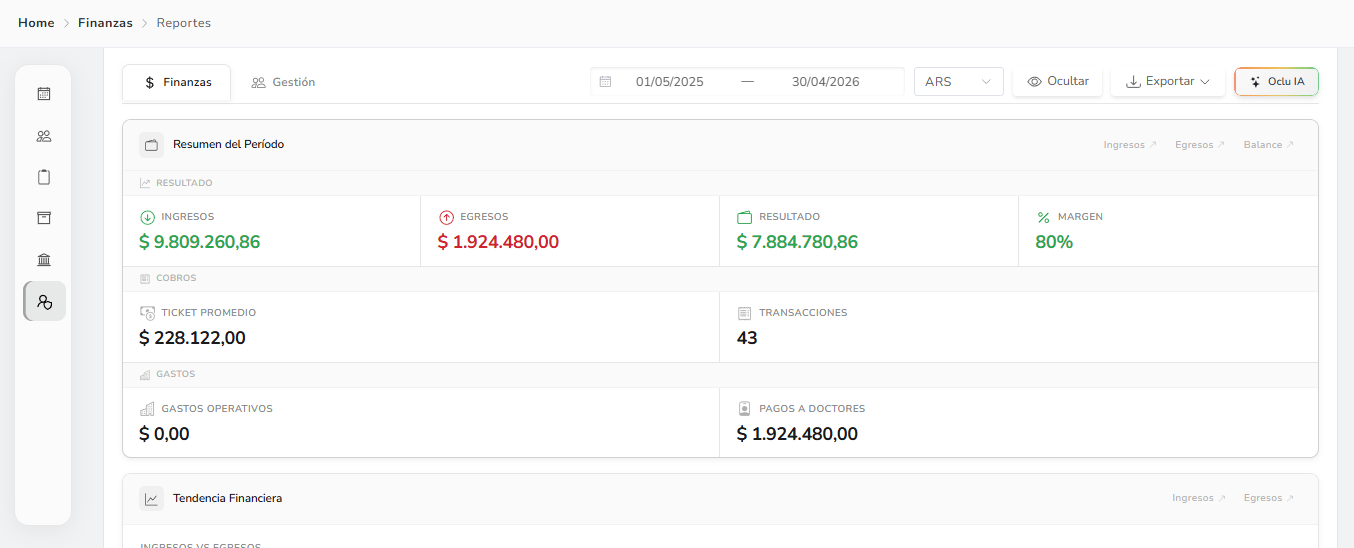Open the calendar icon in sidebar
1354x548 pixels.
[44, 94]
